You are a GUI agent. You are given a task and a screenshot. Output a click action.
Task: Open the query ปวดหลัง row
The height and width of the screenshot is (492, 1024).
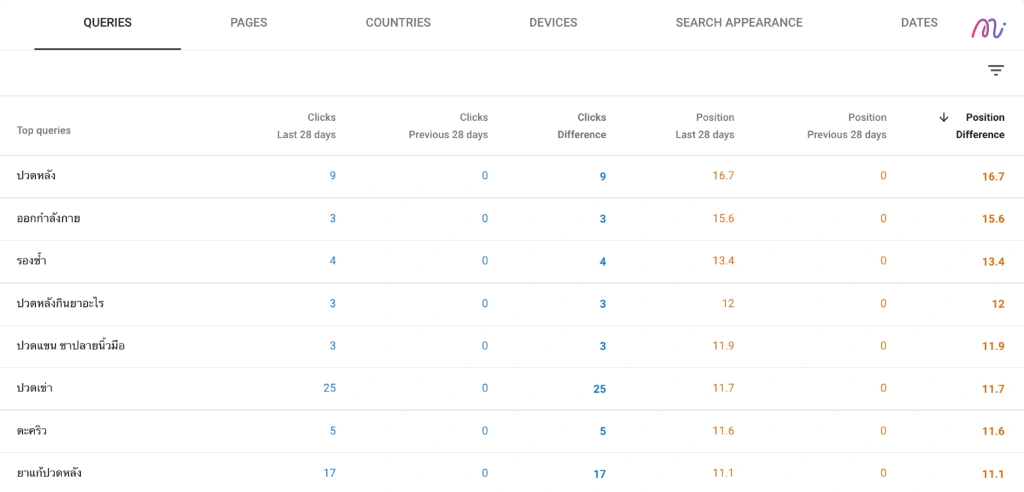point(512,176)
